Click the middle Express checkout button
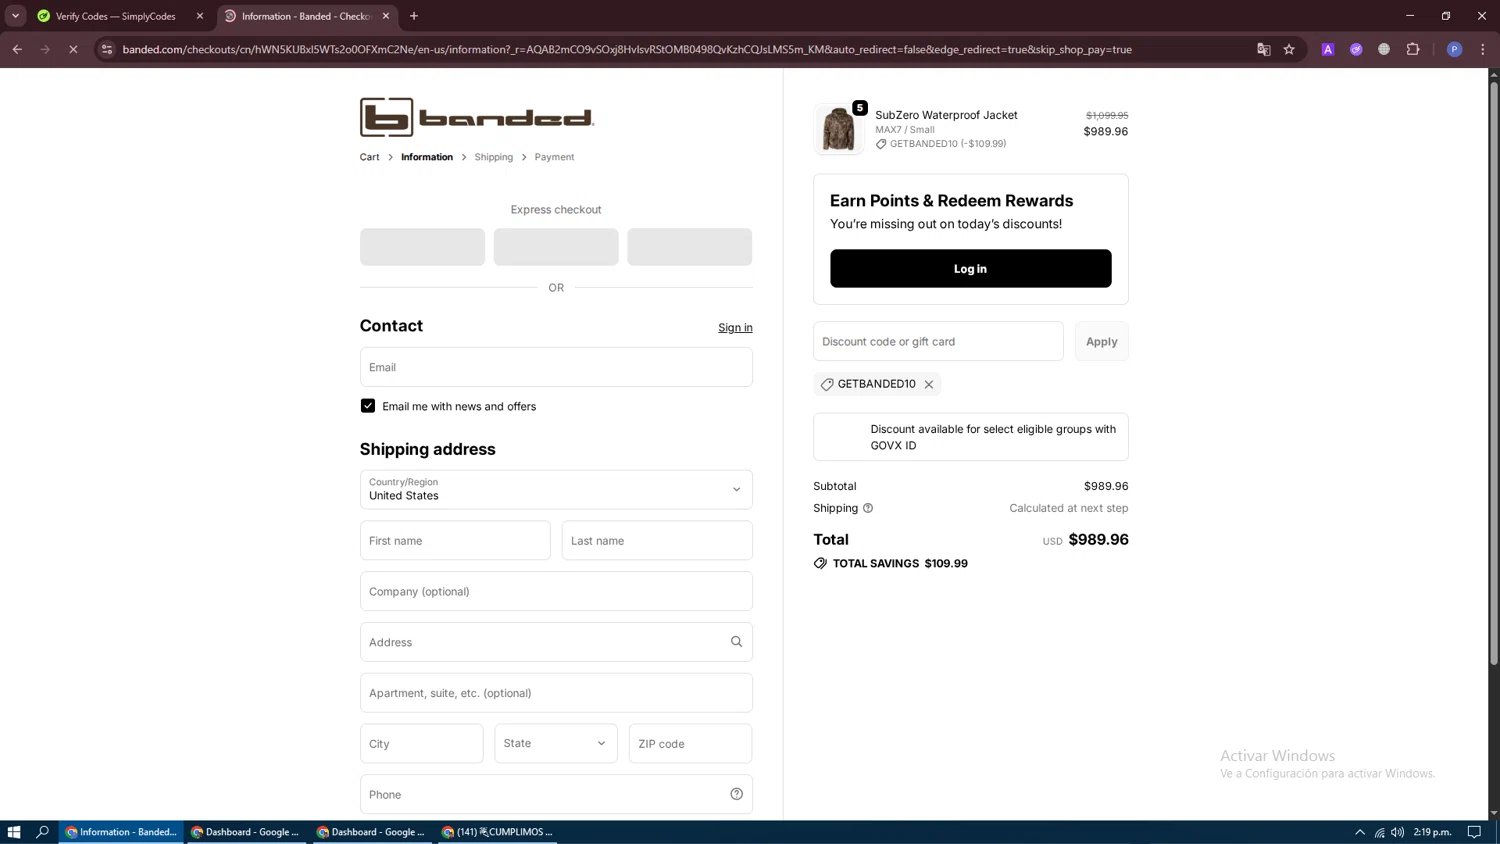Viewport: 1500px width, 844px height. click(556, 247)
